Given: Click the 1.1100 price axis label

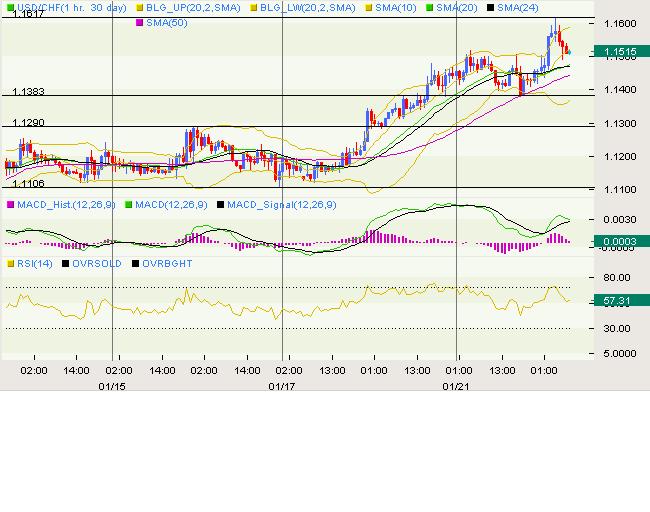Looking at the screenshot, I should 620,189.
